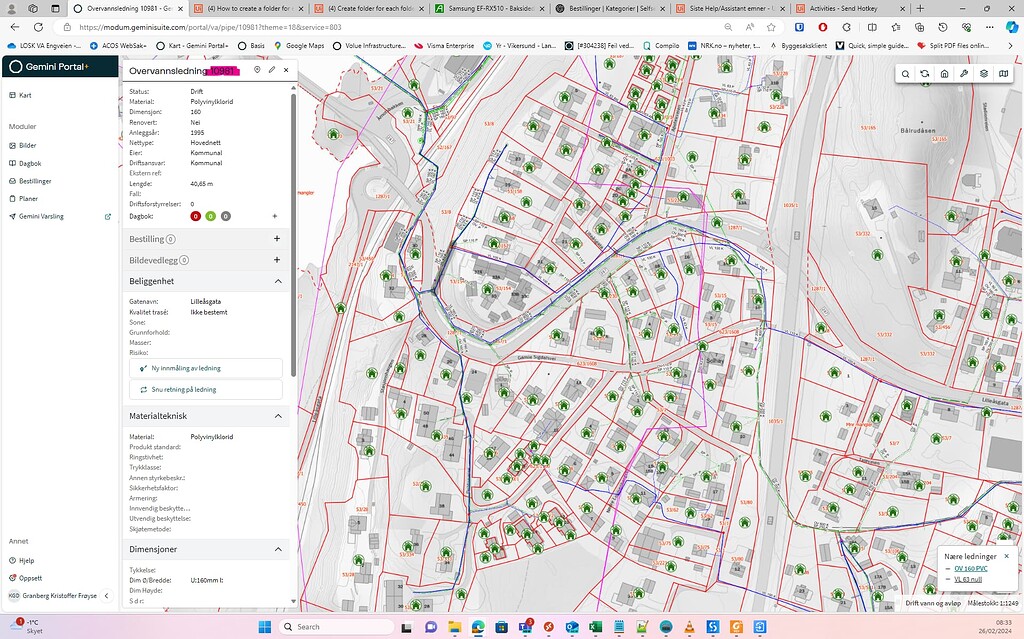Image resolution: width=1024 pixels, height=639 pixels.
Task: Click the refresh map icon
Action: (x=925, y=74)
